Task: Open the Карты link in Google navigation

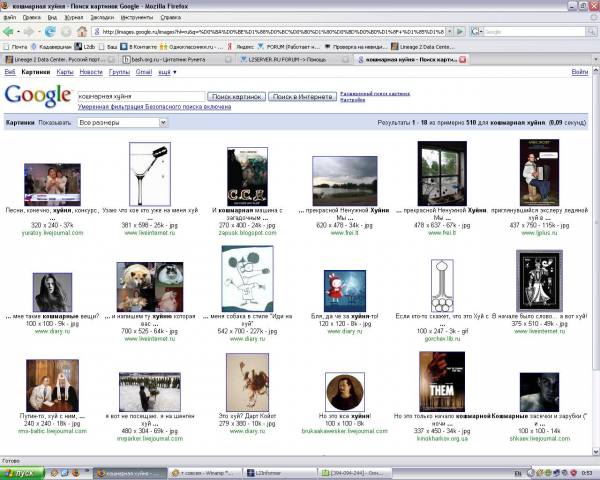Action: [x=65, y=72]
